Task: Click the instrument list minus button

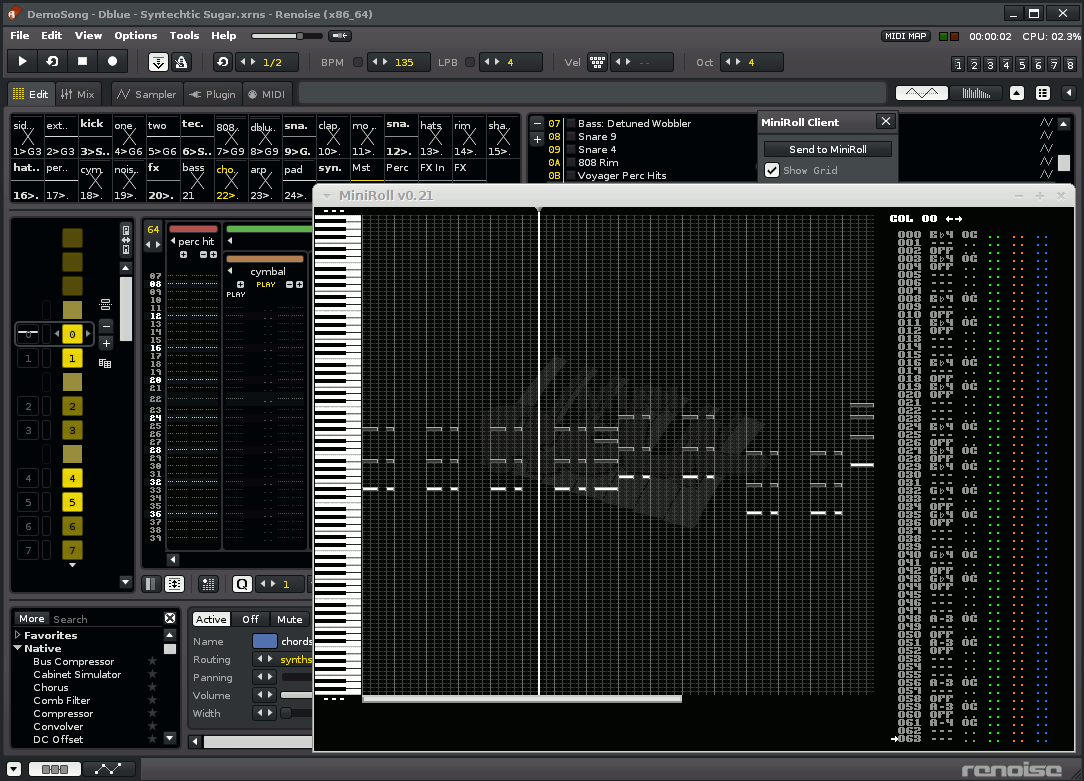Action: tap(537, 123)
